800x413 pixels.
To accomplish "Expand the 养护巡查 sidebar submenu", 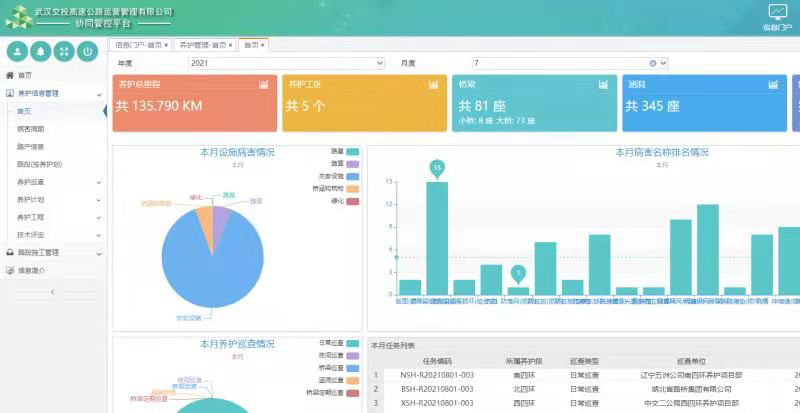I will click(99, 182).
